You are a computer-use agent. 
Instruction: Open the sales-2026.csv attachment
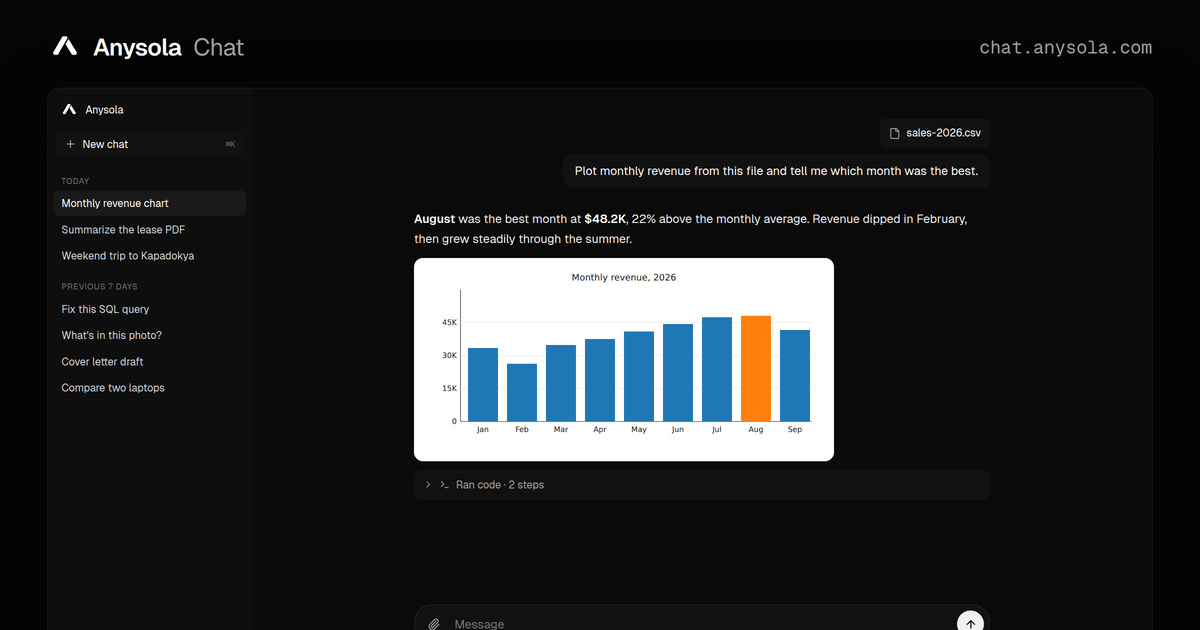935,133
